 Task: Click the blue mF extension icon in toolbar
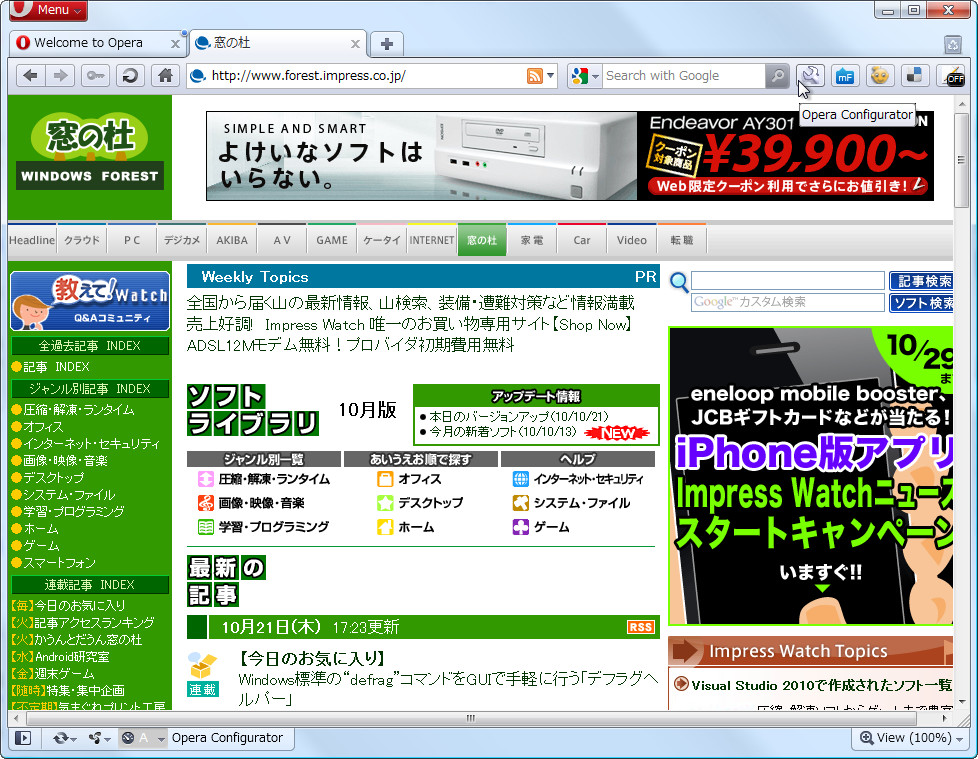(845, 75)
